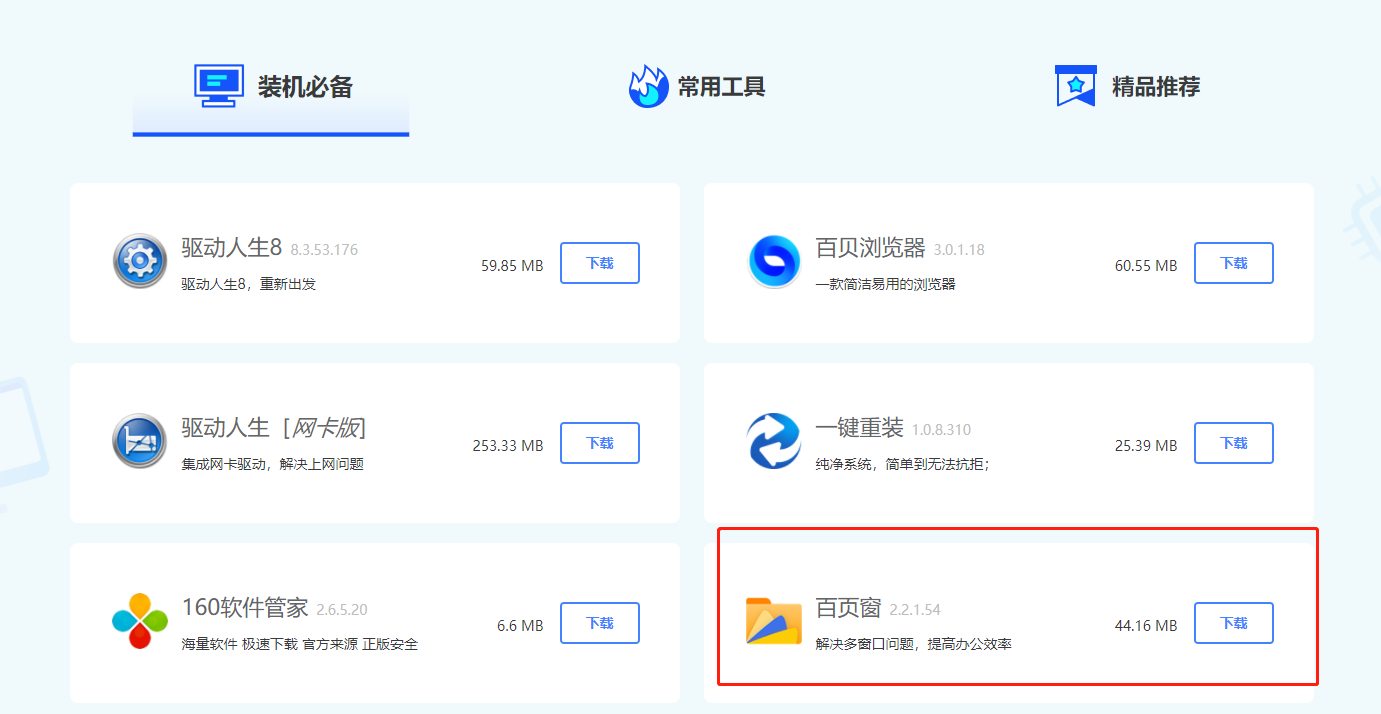
Task: Click the 驱动人生 网卡版 app icon
Action: [x=140, y=441]
